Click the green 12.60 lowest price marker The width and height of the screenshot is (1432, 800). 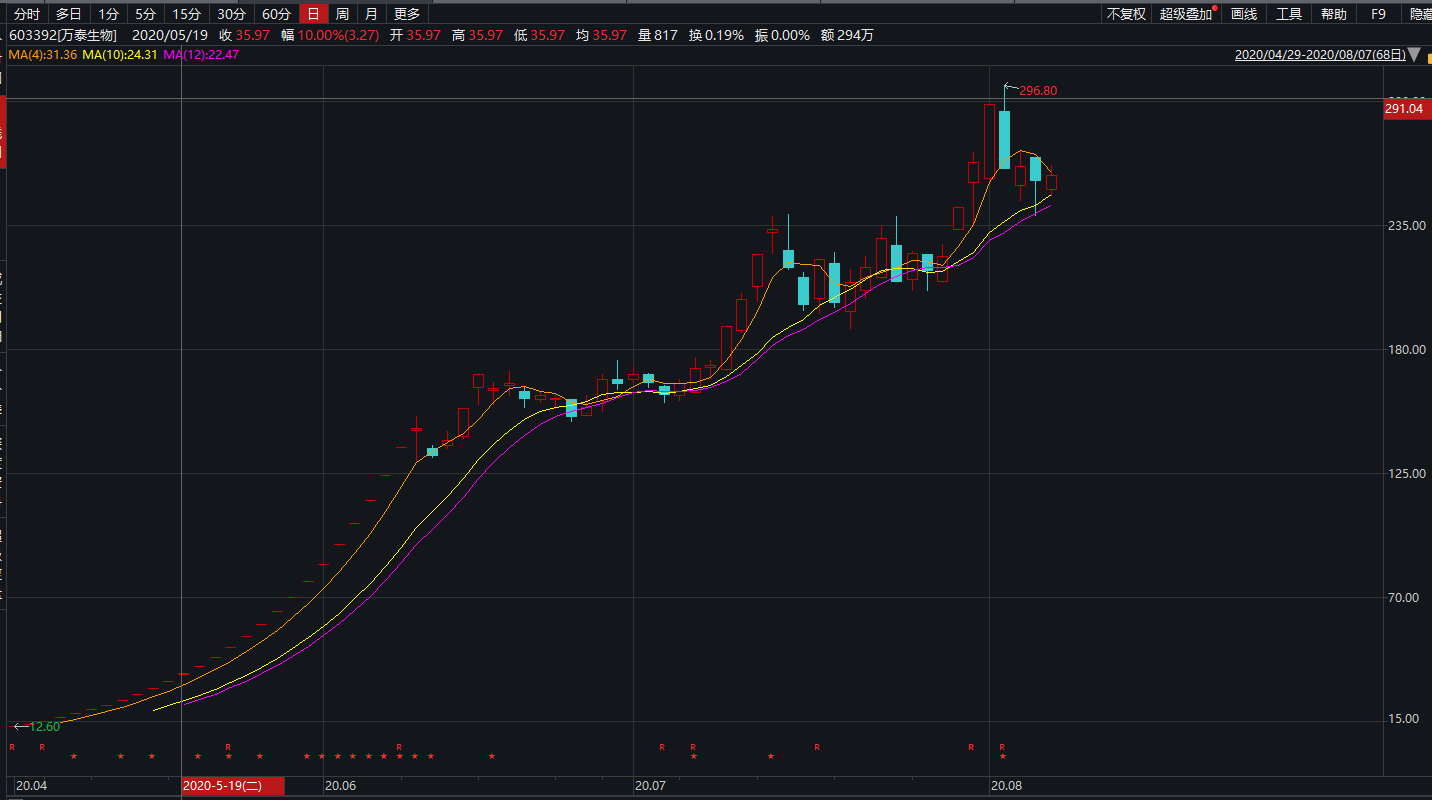coord(44,727)
